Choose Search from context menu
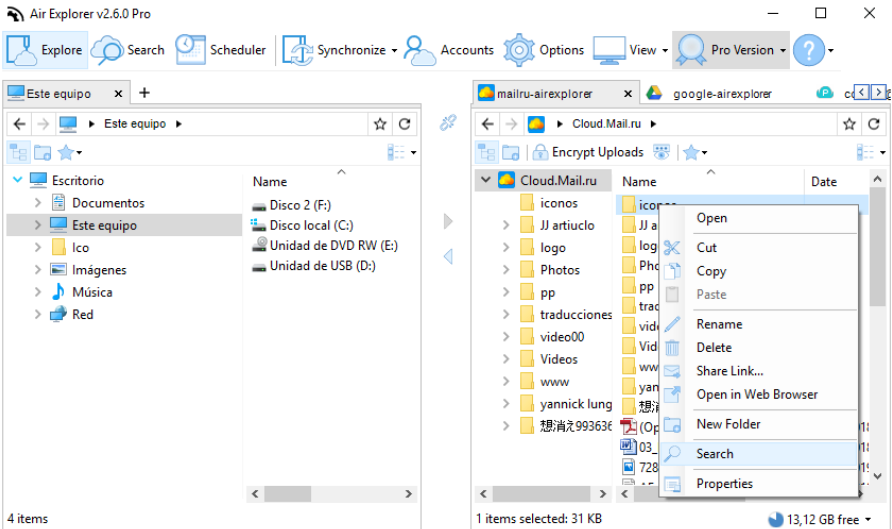The image size is (892, 529). (759, 453)
